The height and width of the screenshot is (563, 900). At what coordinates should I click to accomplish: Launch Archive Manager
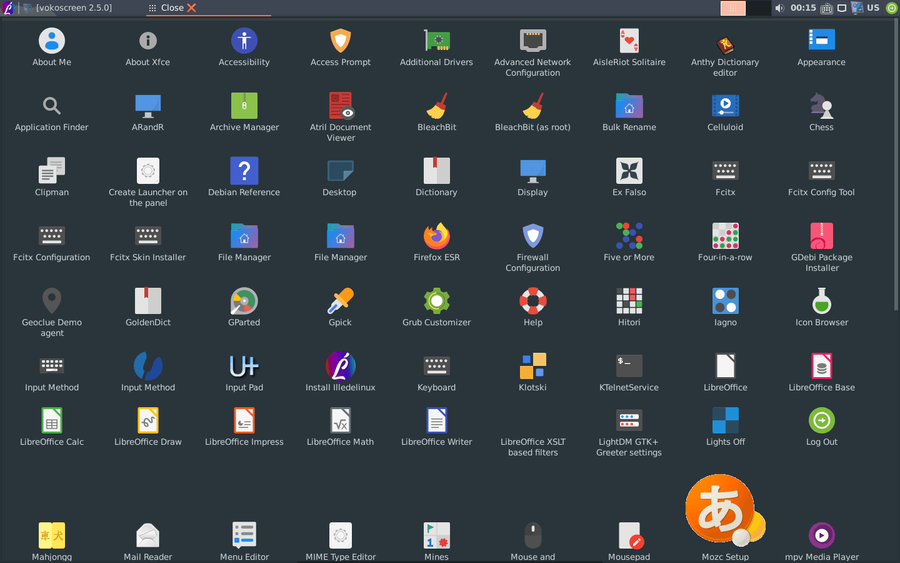pyautogui.click(x=244, y=112)
